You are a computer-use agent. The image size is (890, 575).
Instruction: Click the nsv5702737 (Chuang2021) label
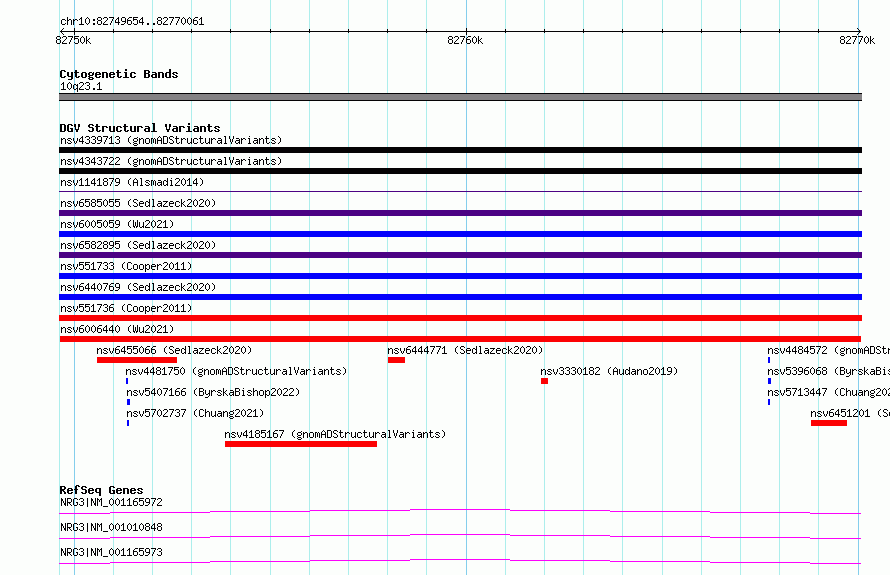click(x=195, y=413)
